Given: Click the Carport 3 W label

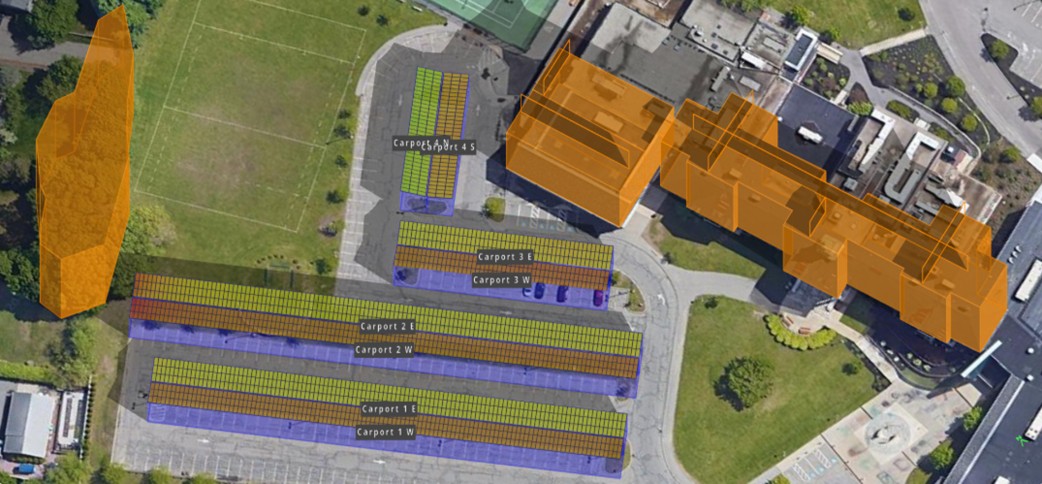Looking at the screenshot, I should tap(501, 280).
